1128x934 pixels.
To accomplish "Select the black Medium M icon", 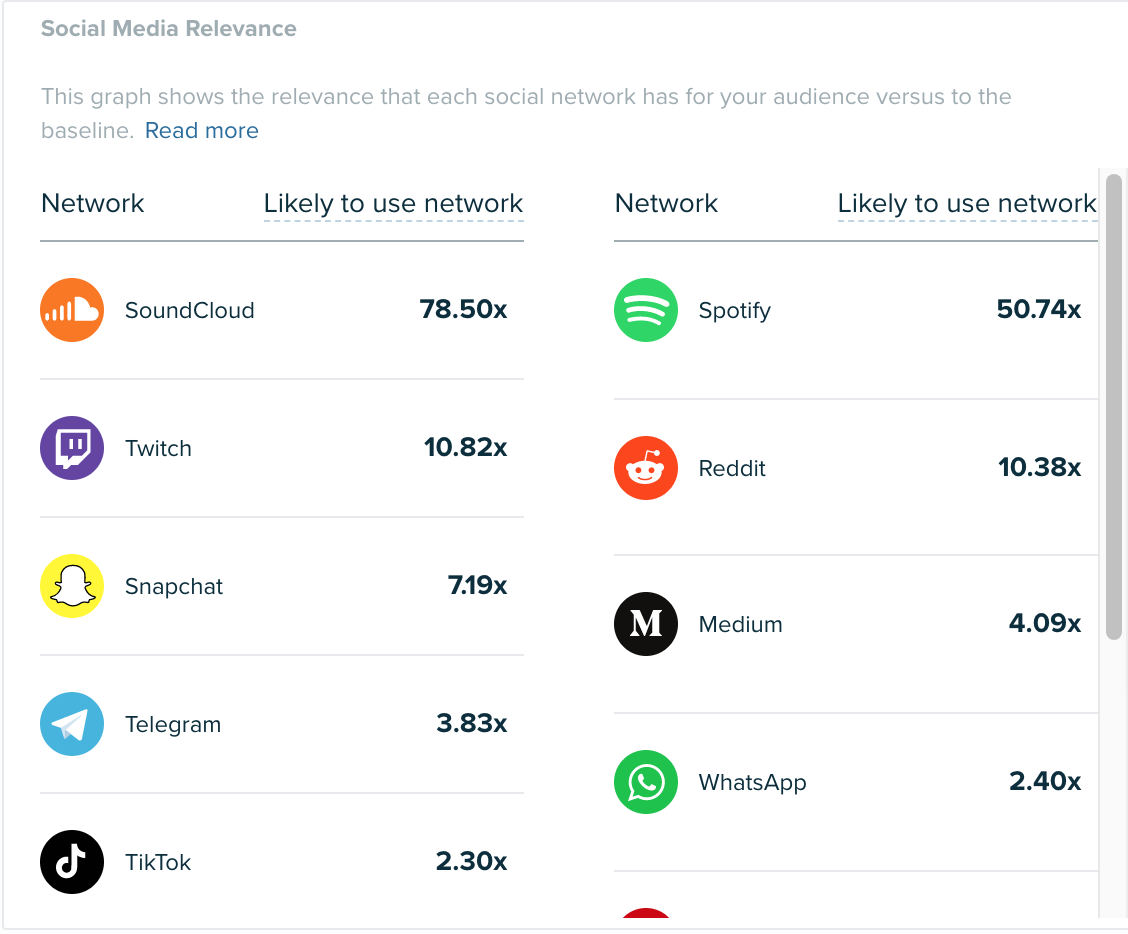I will click(646, 625).
